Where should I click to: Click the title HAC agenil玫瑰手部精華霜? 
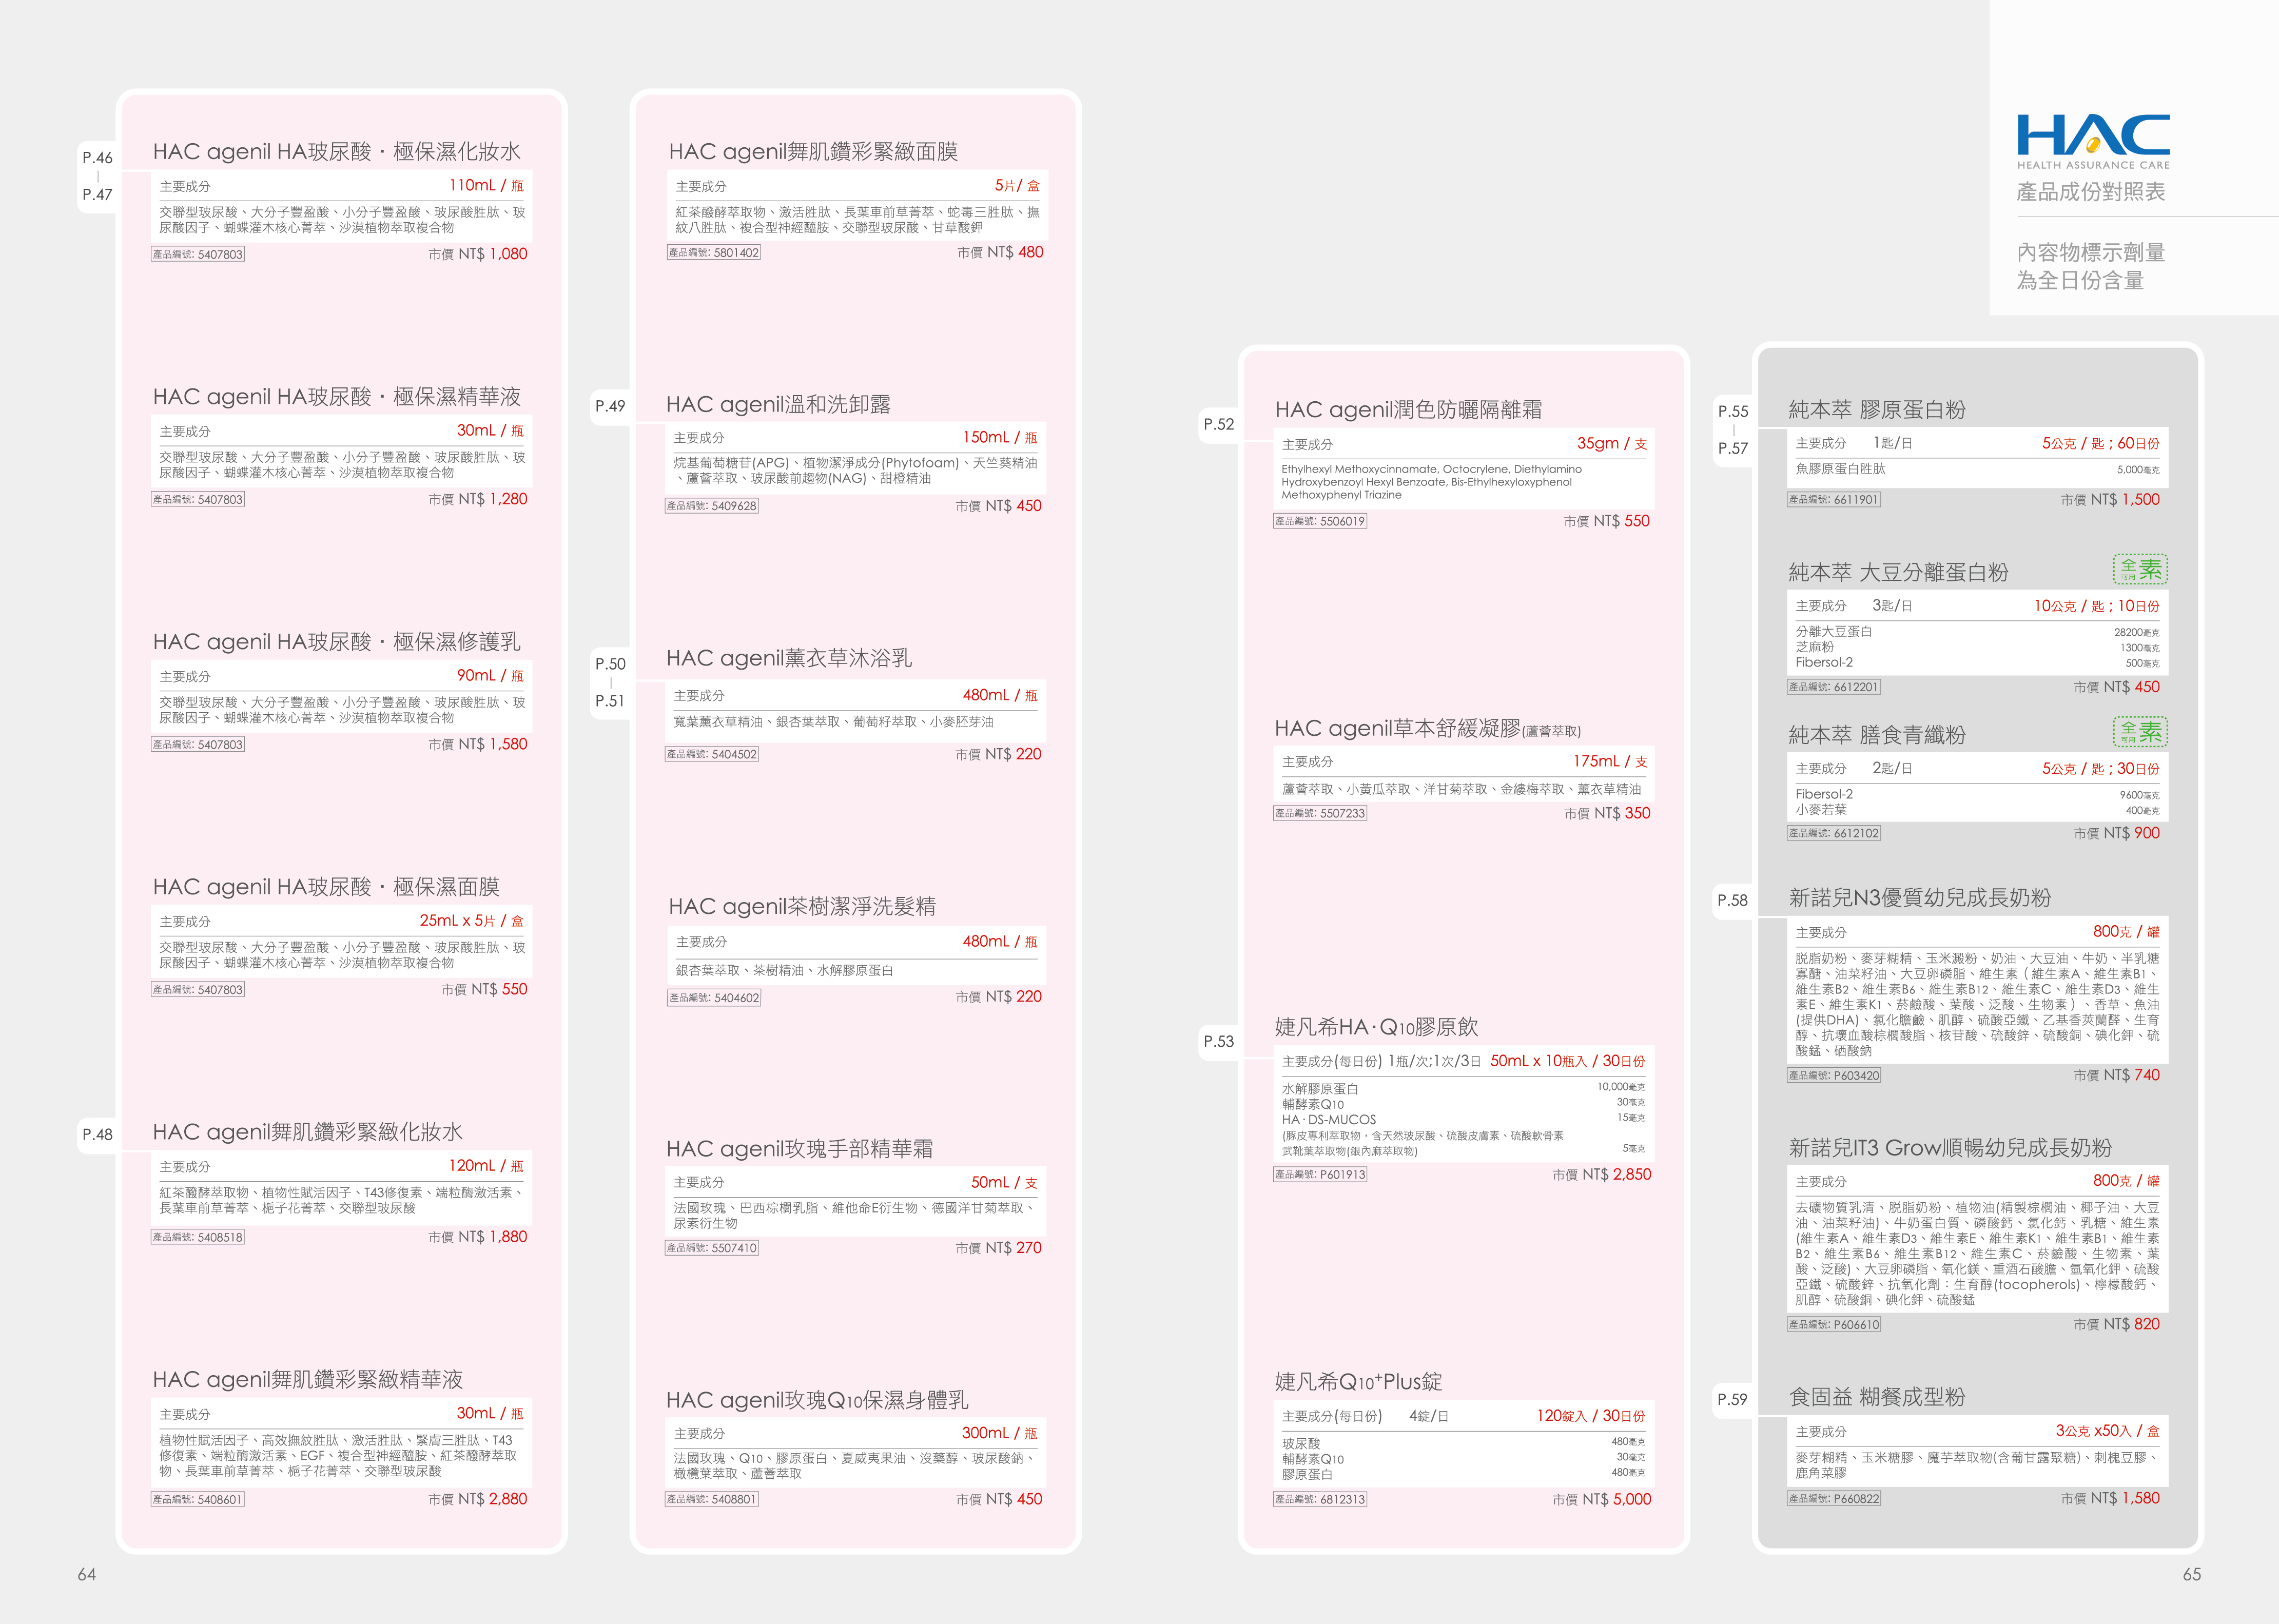800,1149
